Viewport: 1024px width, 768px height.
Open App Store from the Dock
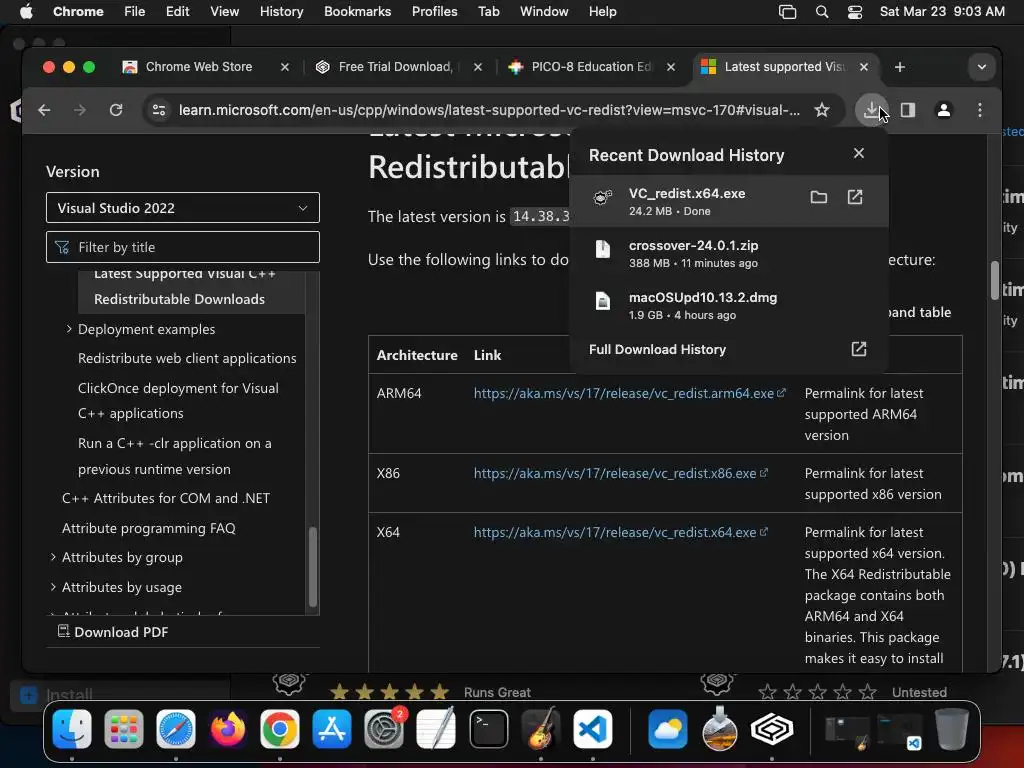click(332, 729)
